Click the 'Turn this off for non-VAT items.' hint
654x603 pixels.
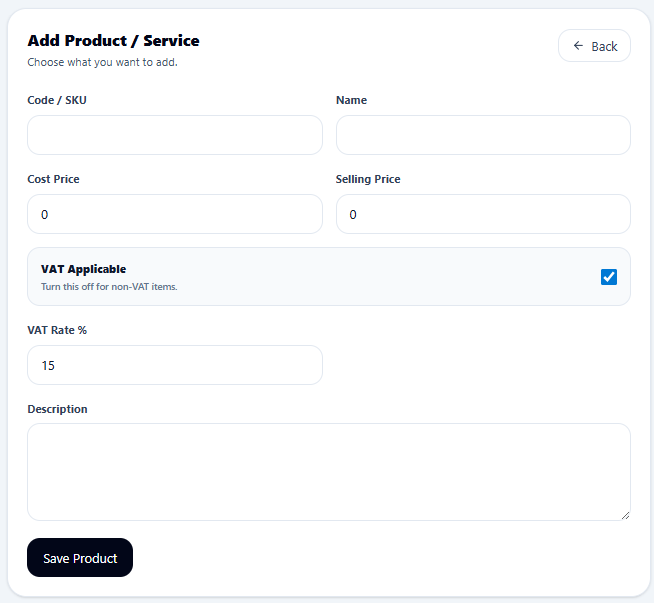coord(109,286)
